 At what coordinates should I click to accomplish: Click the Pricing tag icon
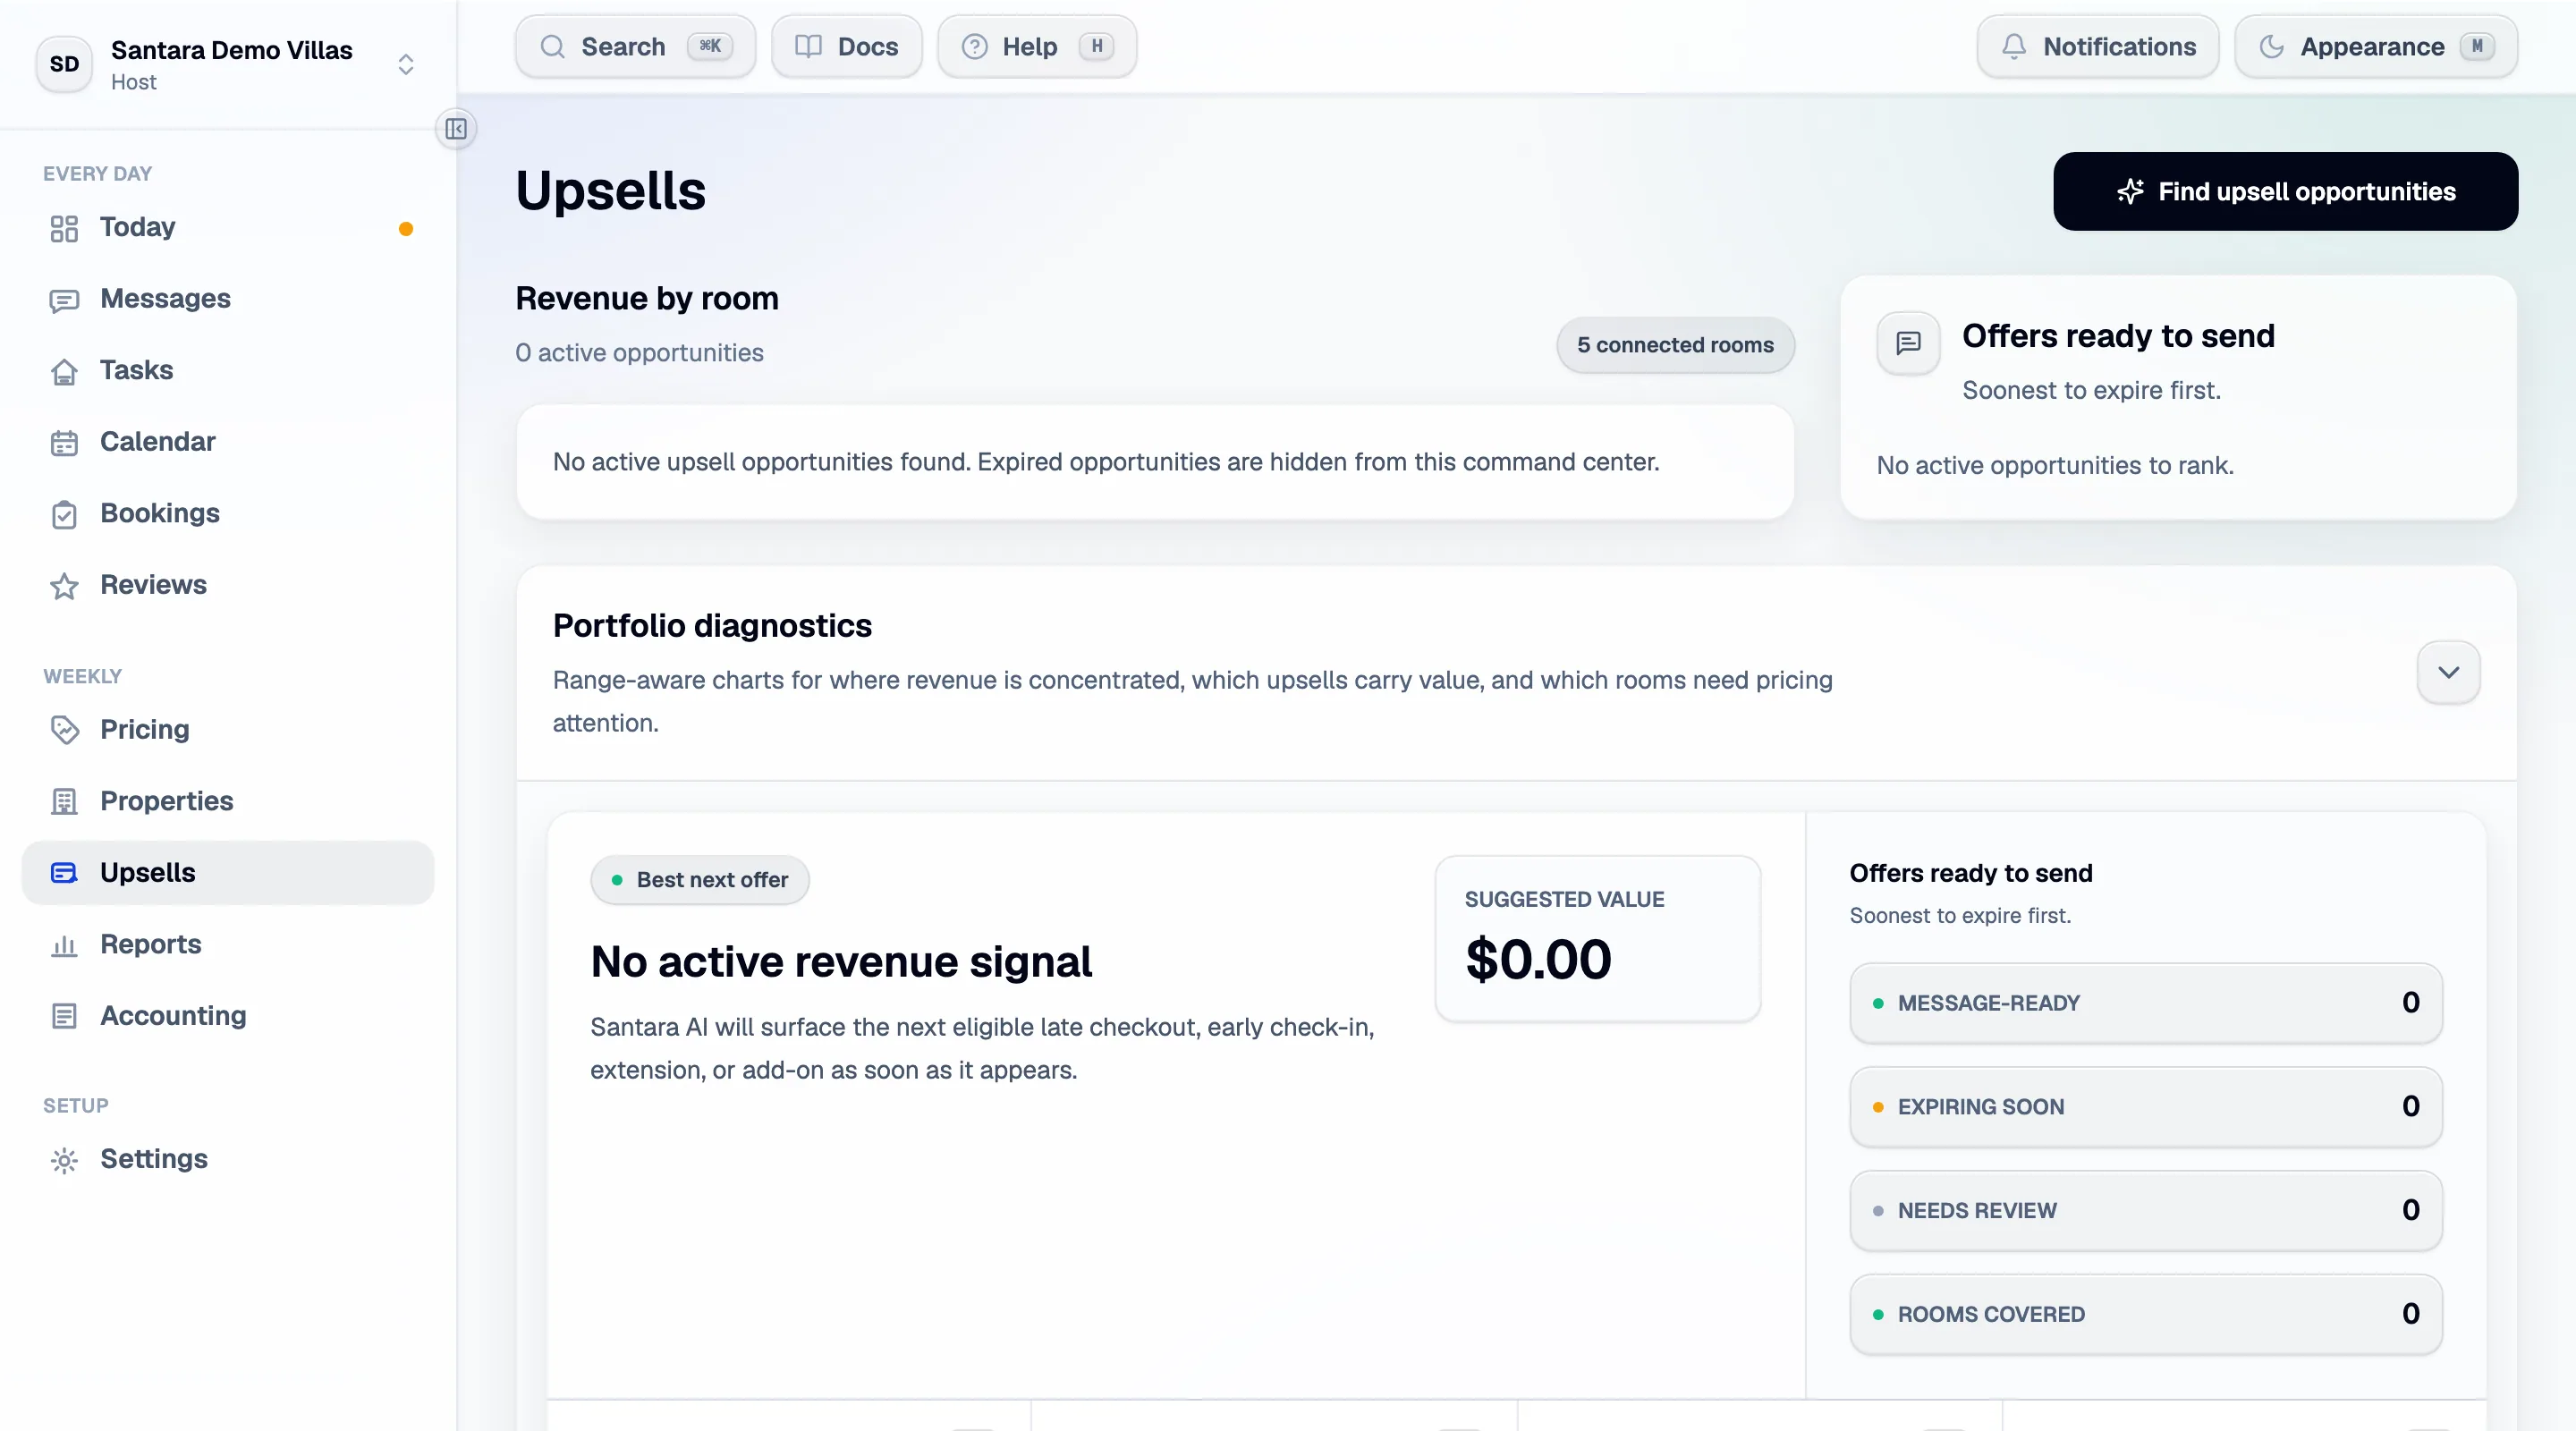(64, 730)
